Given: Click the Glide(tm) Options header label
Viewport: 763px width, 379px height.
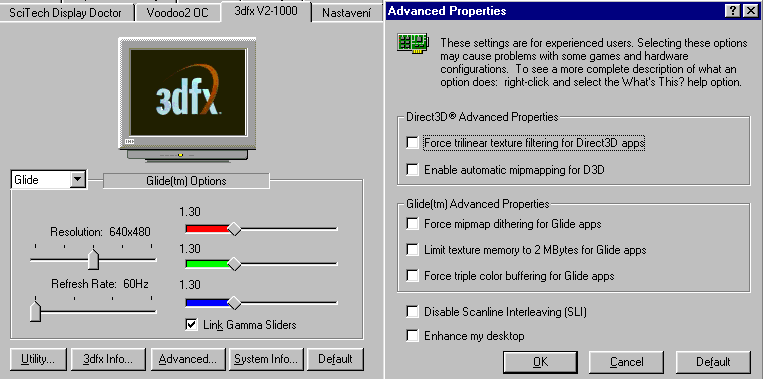Looking at the screenshot, I should tap(186, 181).
